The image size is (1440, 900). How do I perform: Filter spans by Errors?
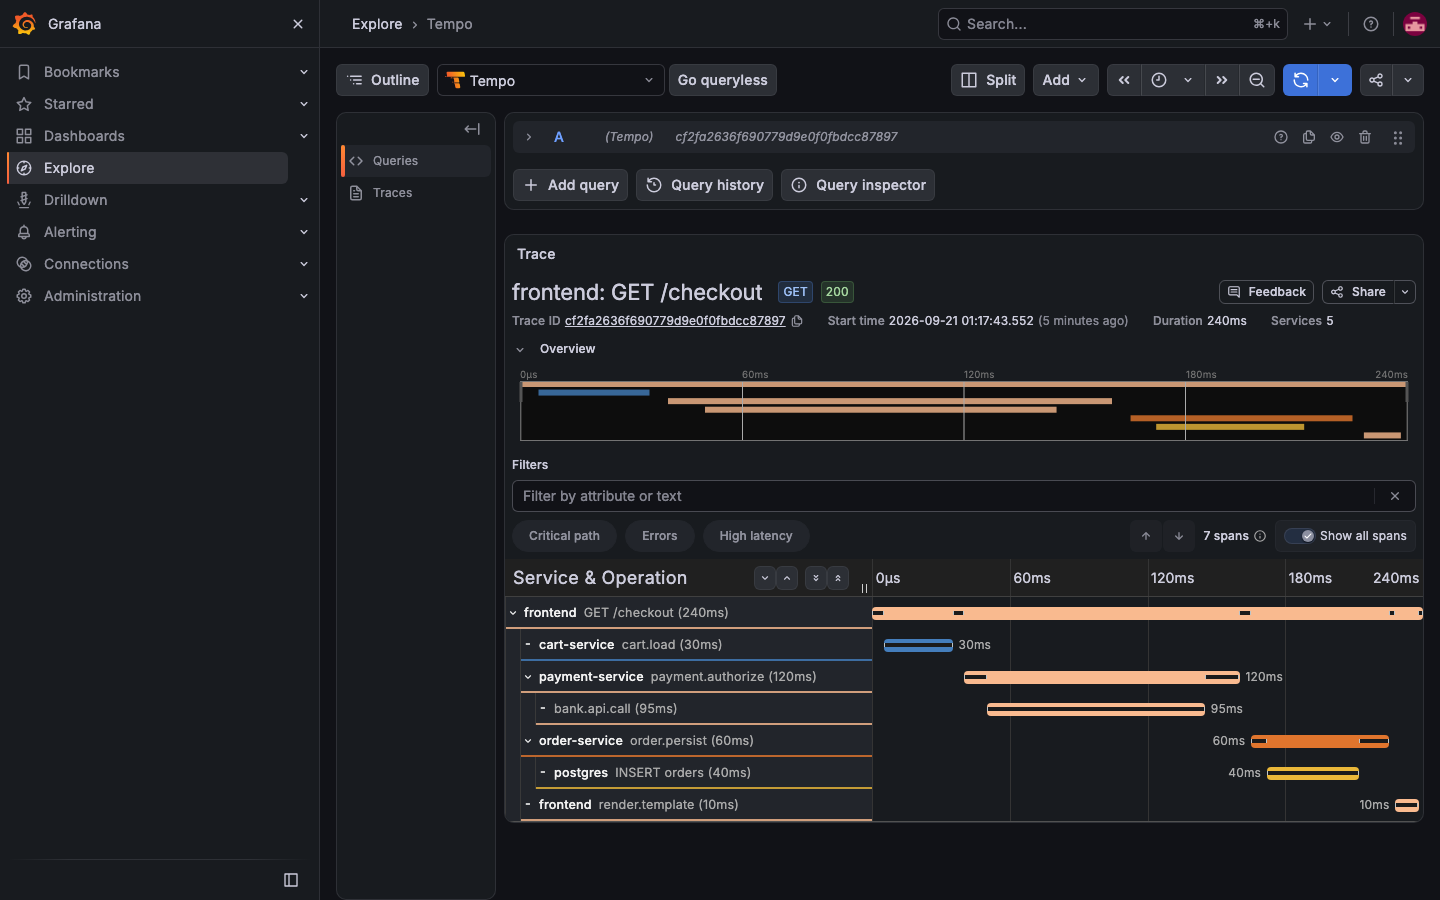tap(660, 536)
